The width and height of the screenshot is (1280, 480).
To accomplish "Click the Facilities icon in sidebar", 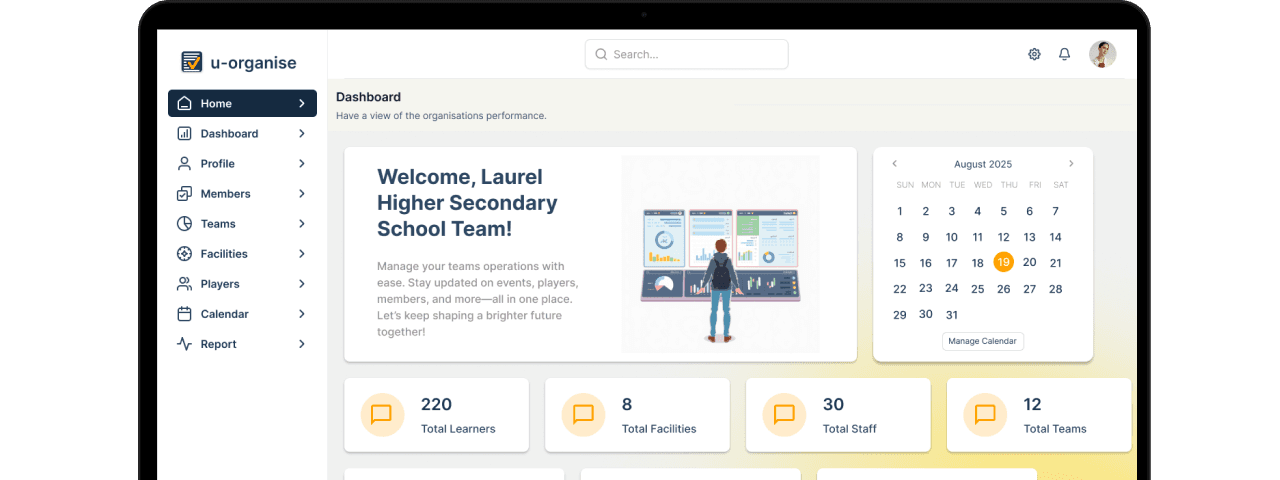I will [x=184, y=253].
